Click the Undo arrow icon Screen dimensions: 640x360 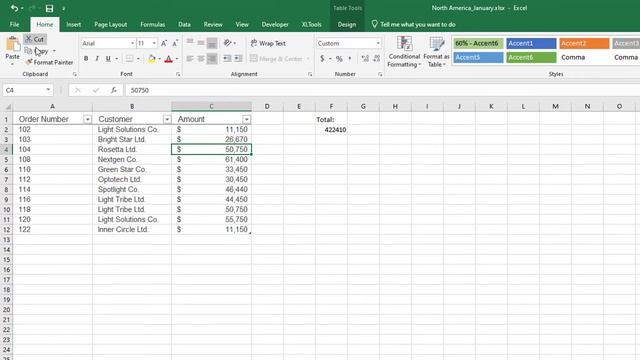(x=14, y=8)
